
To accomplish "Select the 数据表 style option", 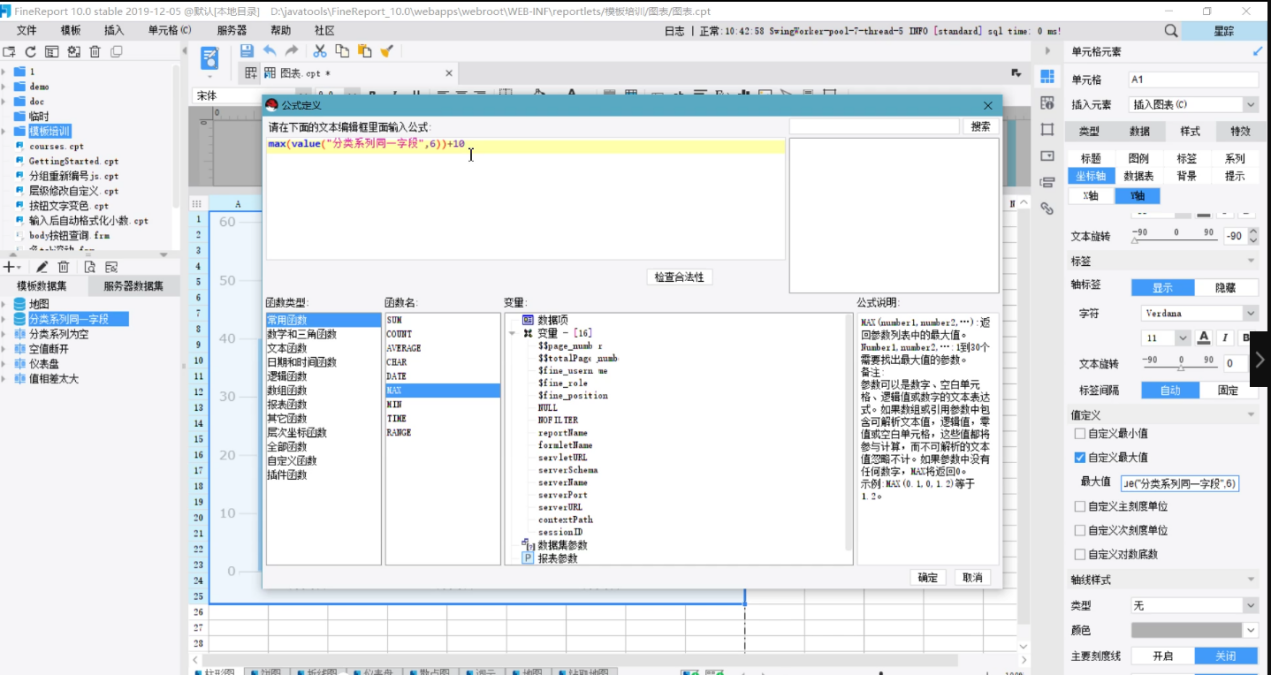I will pos(1139,176).
